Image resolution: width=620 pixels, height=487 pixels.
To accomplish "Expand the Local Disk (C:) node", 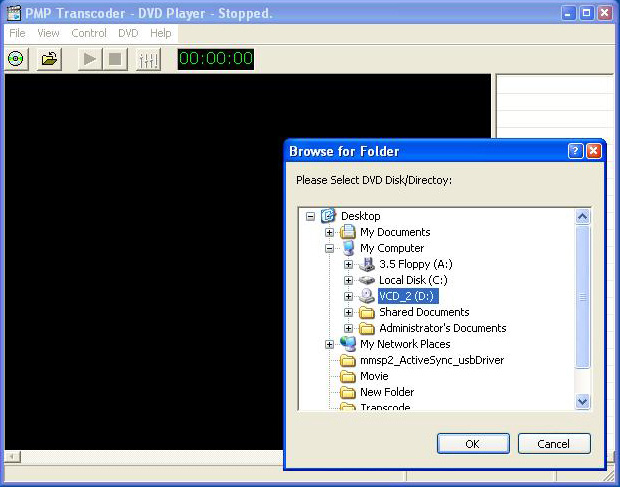I will click(x=348, y=281).
